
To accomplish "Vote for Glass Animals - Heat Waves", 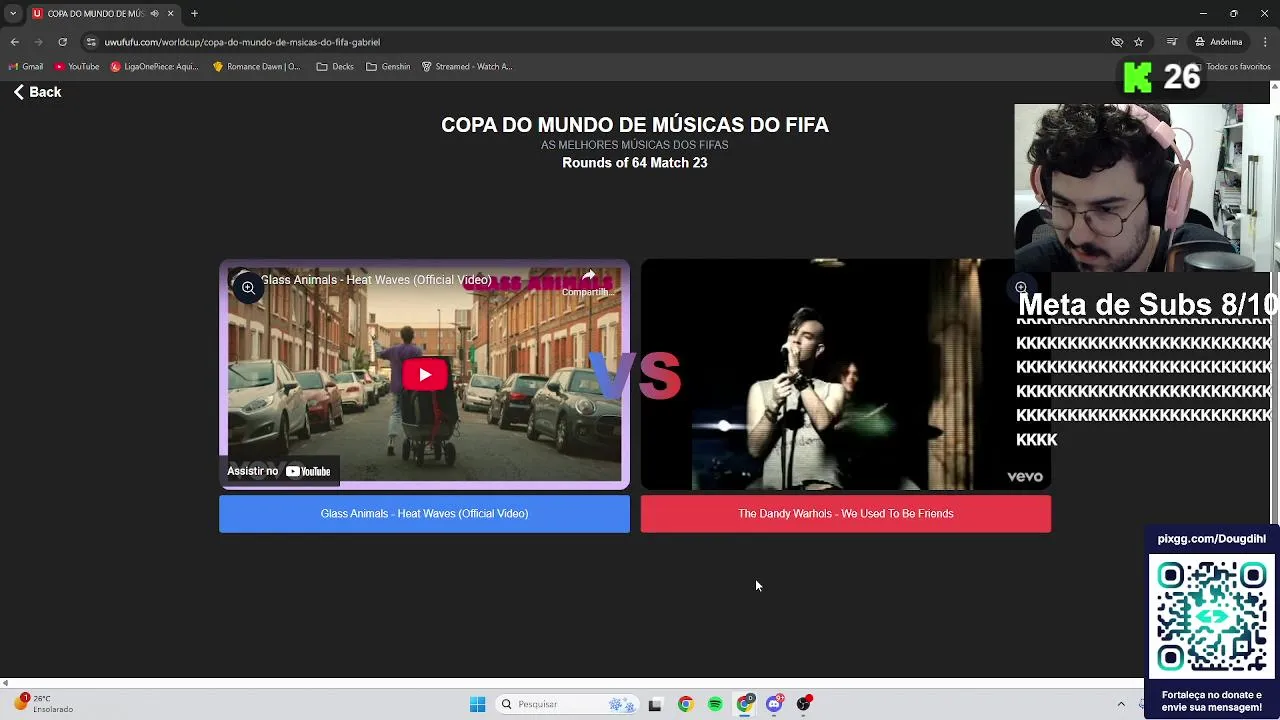I will click(x=424, y=514).
